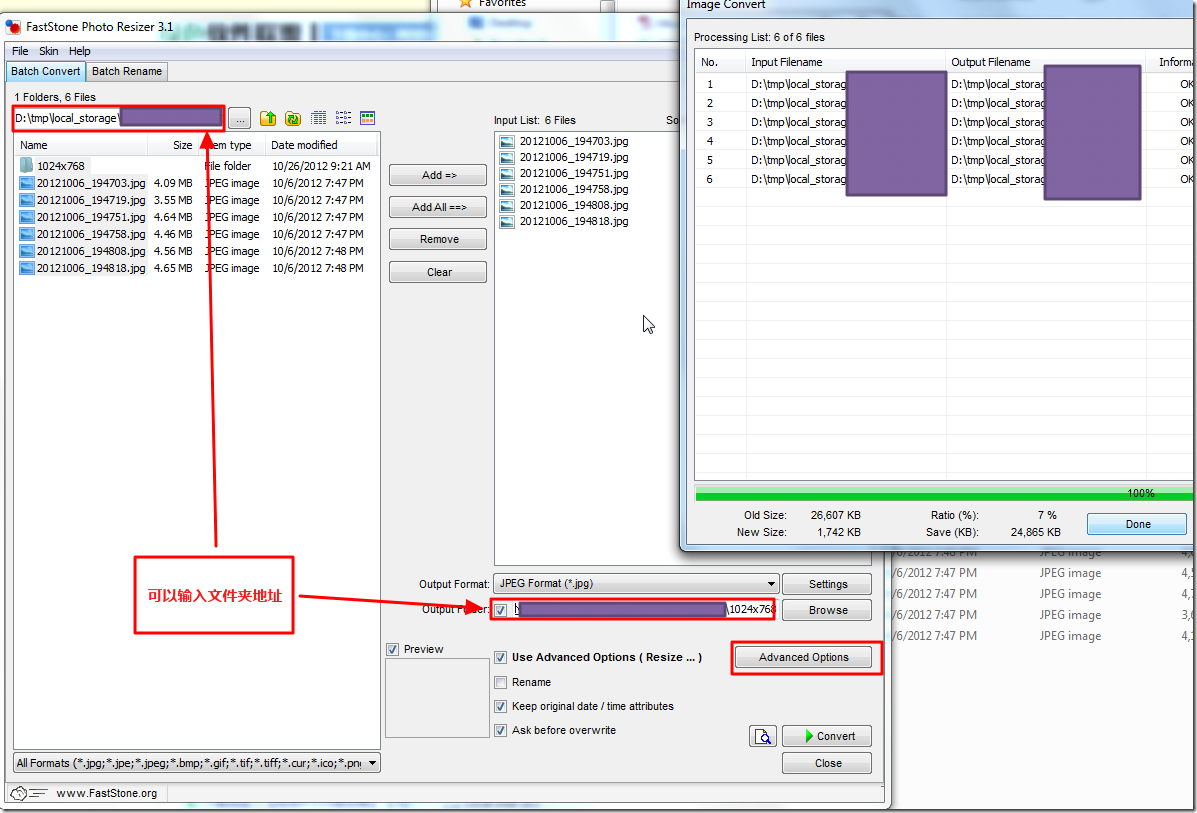Open Advanced Options dialog
This screenshot has width=1197, height=813.
tap(803, 657)
